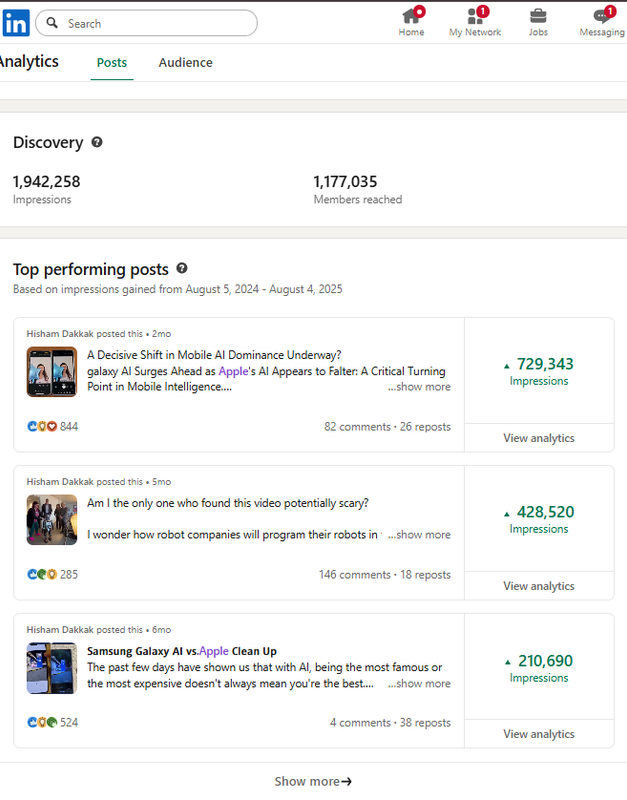
Task: Click the LinkedIn logo icon
Action: point(16,23)
